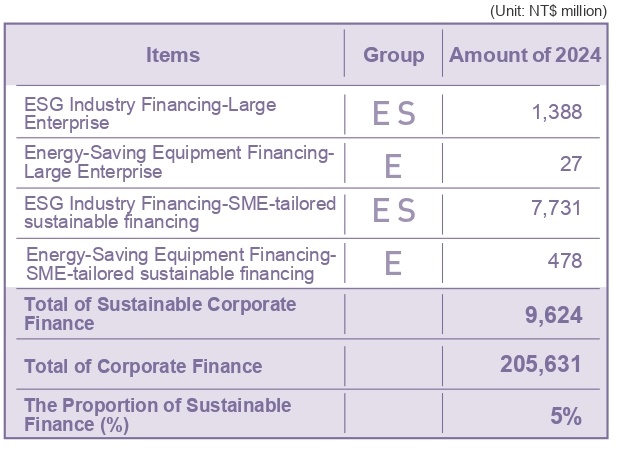
Task: Click the 5% proportion value
Action: coord(566,416)
